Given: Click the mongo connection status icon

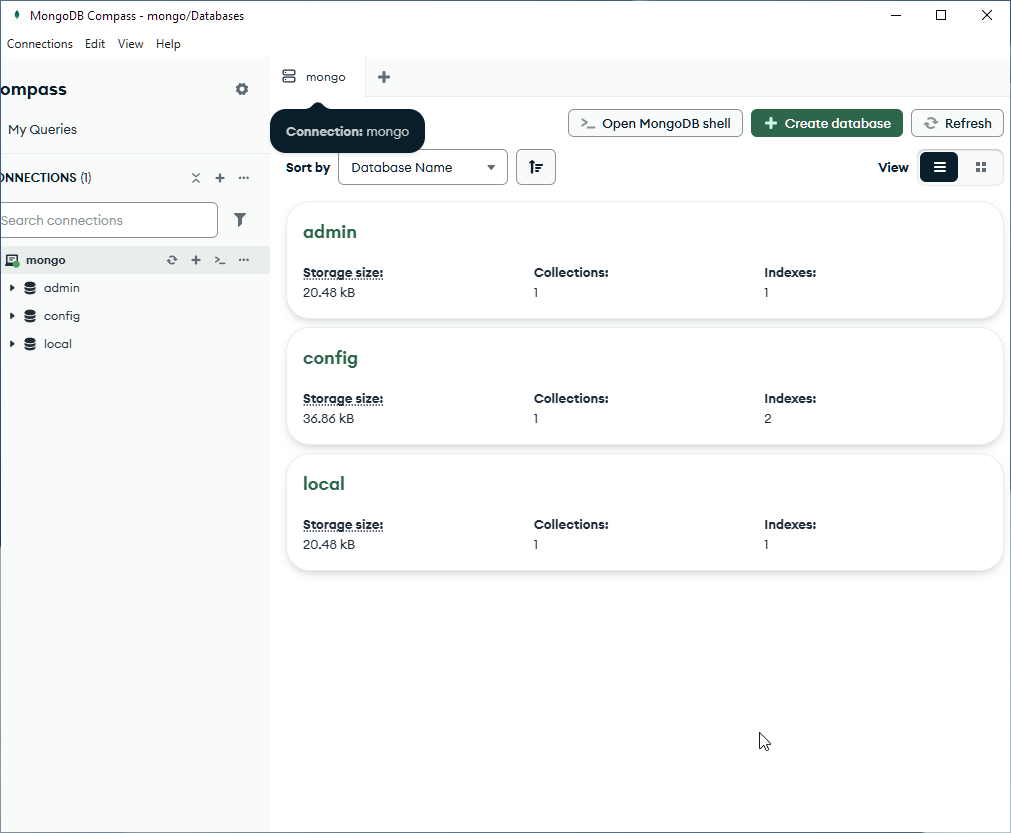Looking at the screenshot, I should [12, 260].
